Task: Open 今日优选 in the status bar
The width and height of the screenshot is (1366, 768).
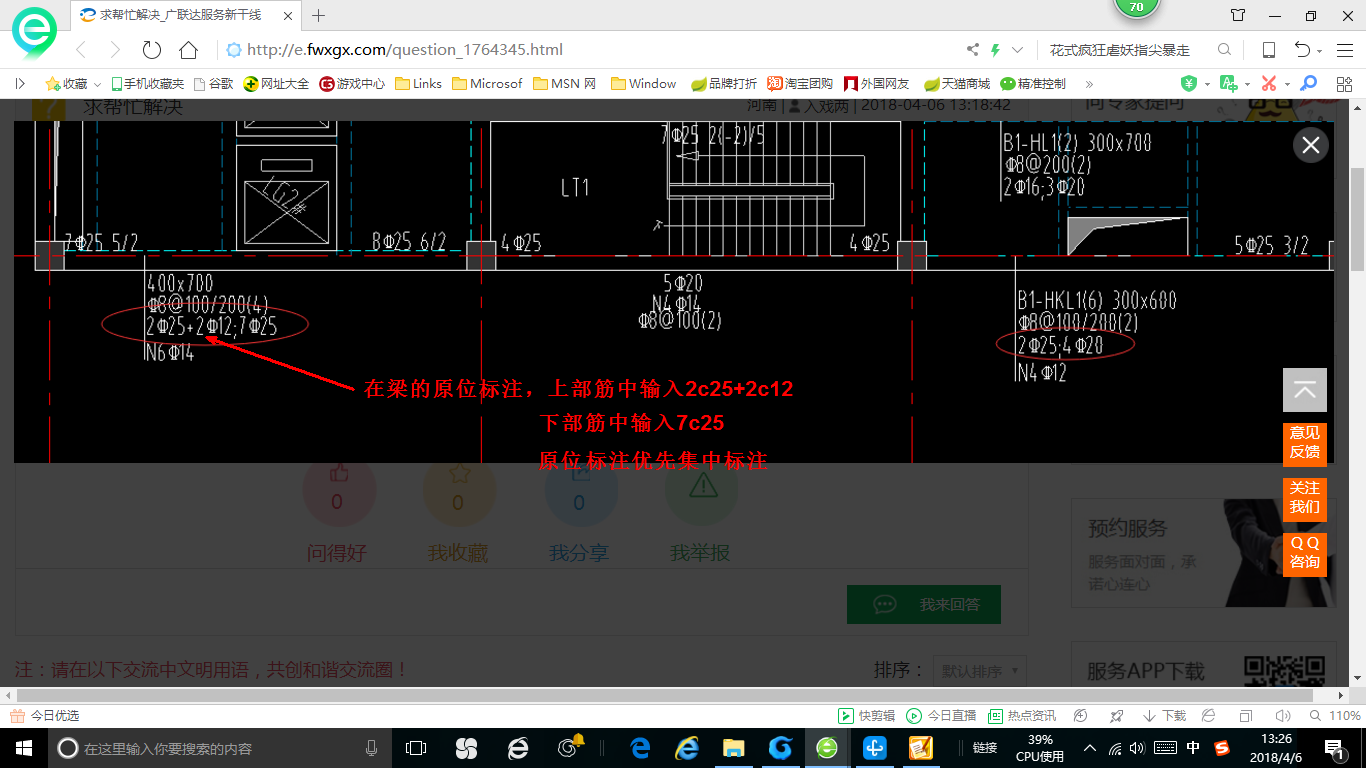Action: [x=46, y=716]
